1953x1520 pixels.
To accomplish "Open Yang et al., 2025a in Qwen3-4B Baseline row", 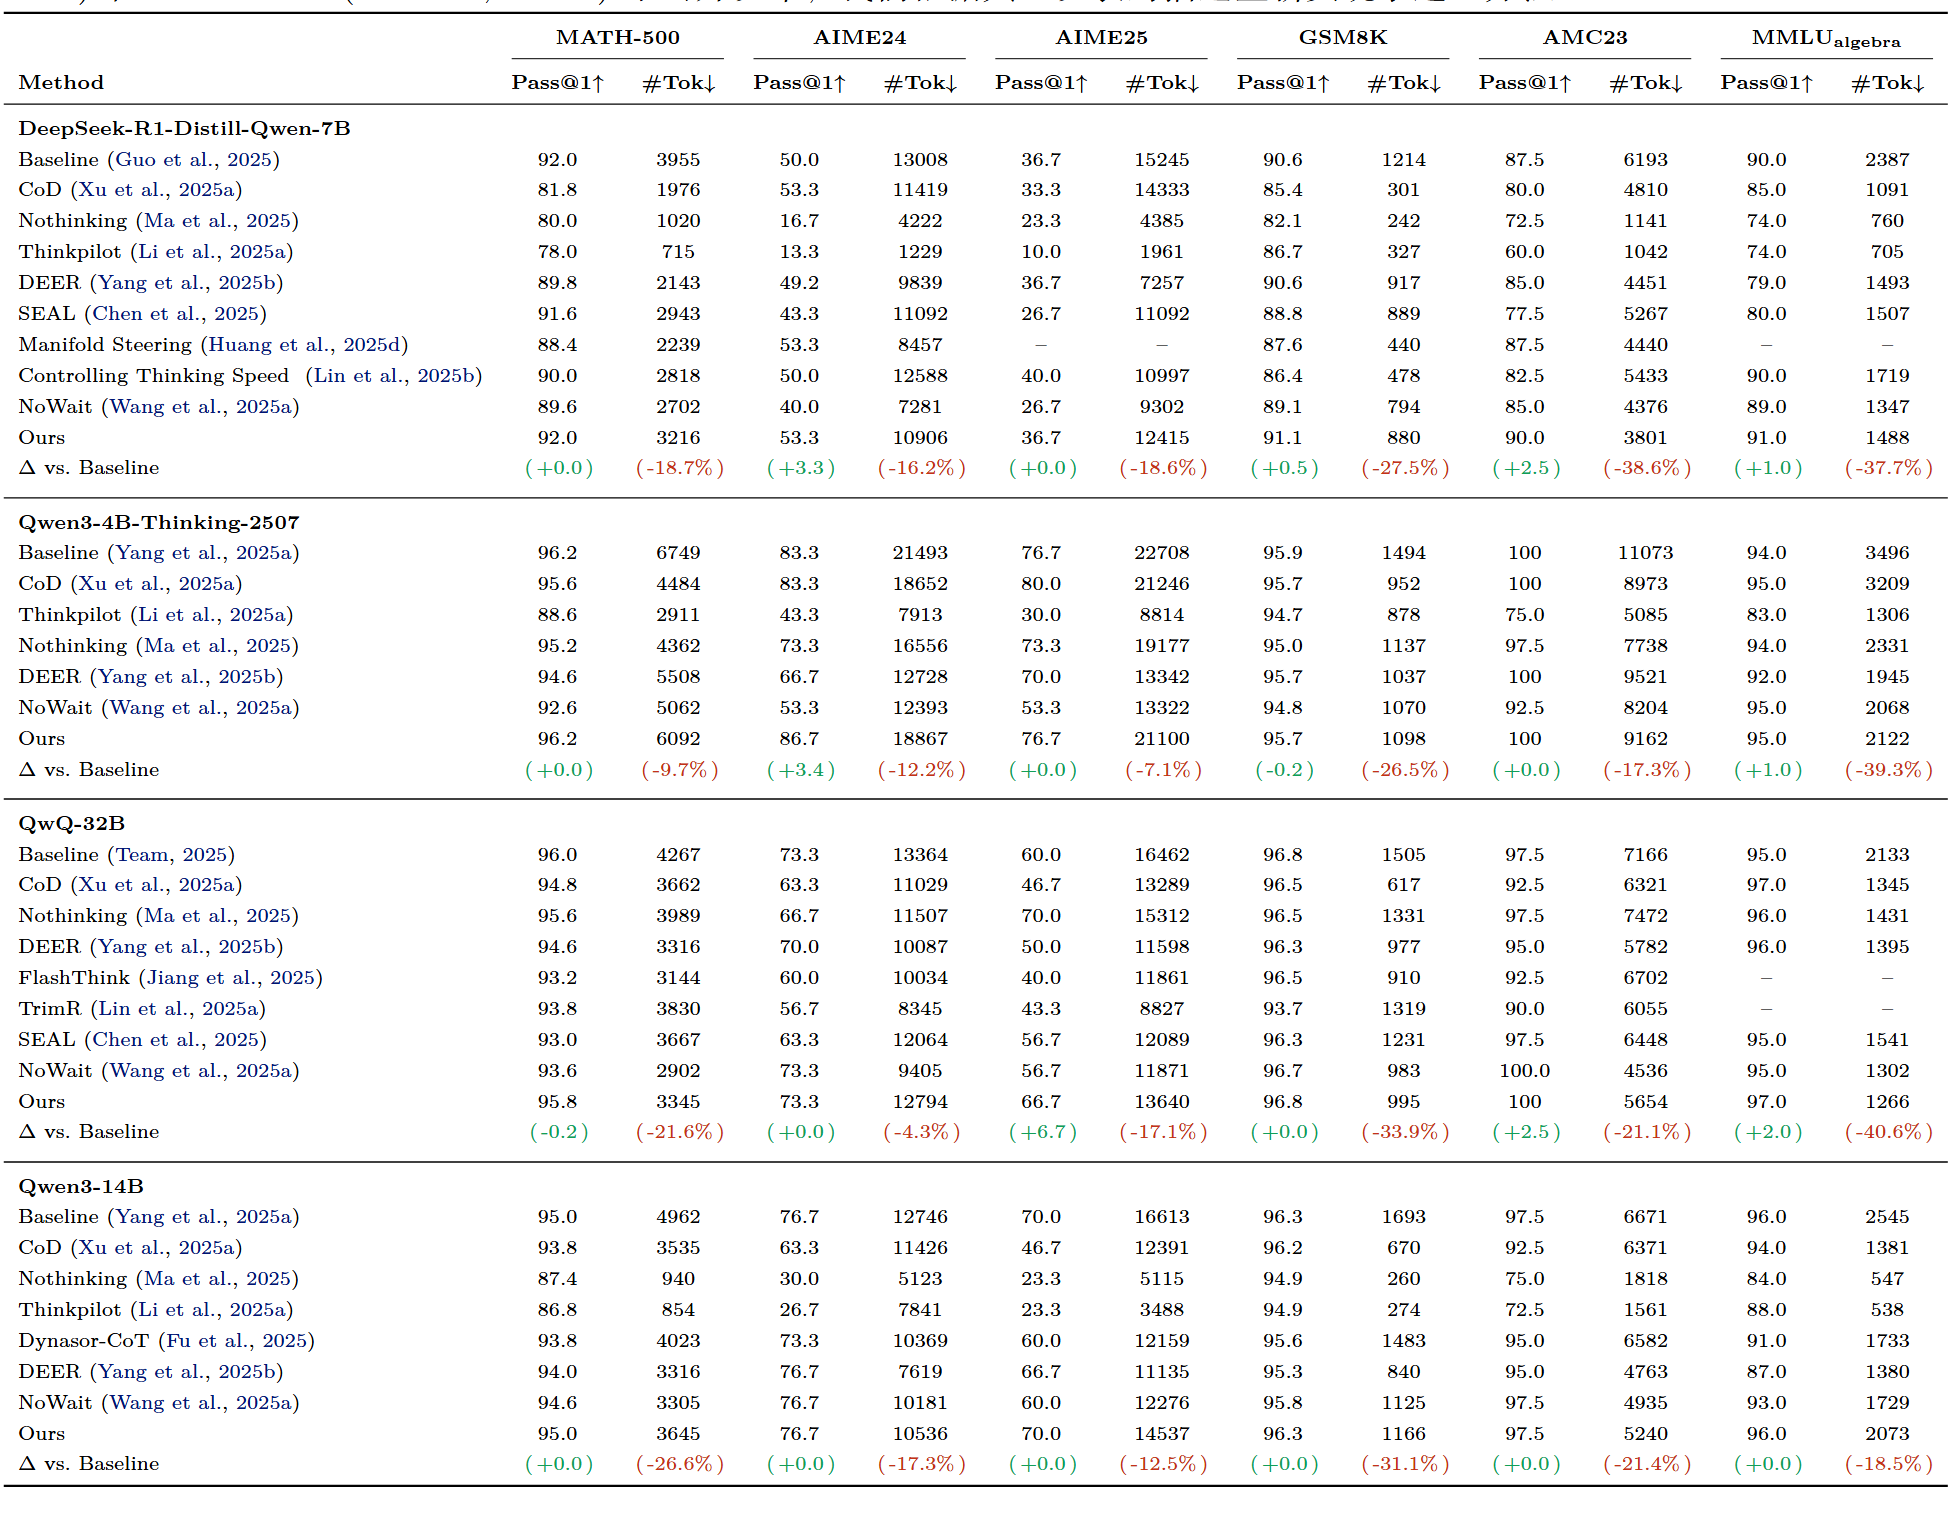I will click(204, 552).
